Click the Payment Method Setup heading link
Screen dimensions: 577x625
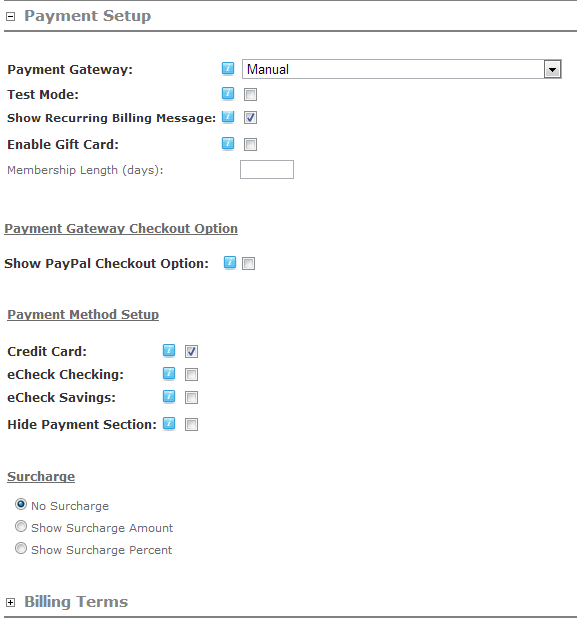[83, 314]
